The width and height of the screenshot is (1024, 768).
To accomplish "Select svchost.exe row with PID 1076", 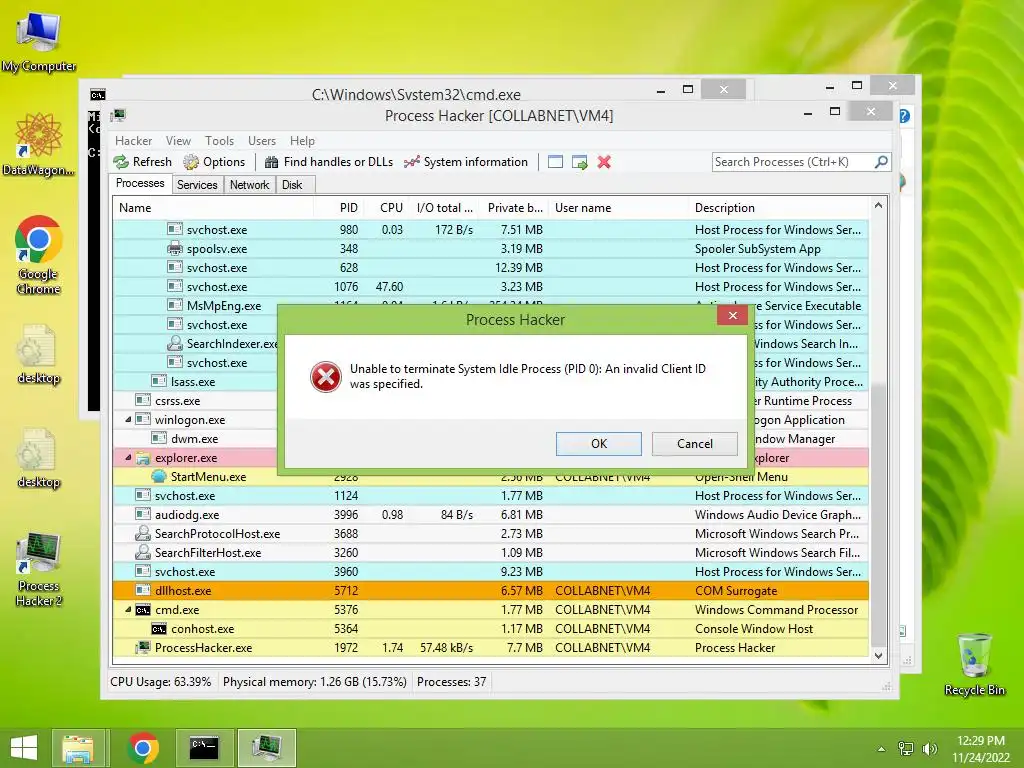I will pos(491,287).
